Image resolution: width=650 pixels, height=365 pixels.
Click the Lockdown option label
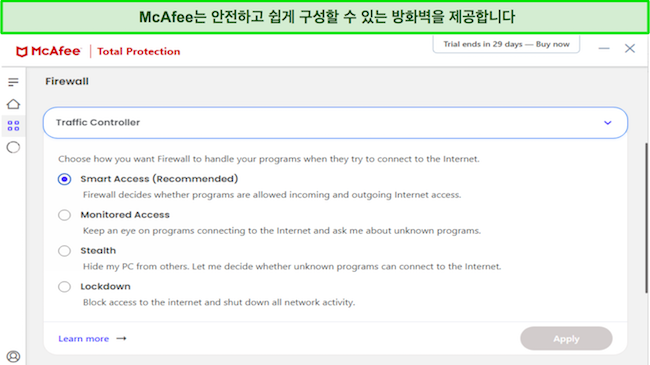click(x=105, y=286)
